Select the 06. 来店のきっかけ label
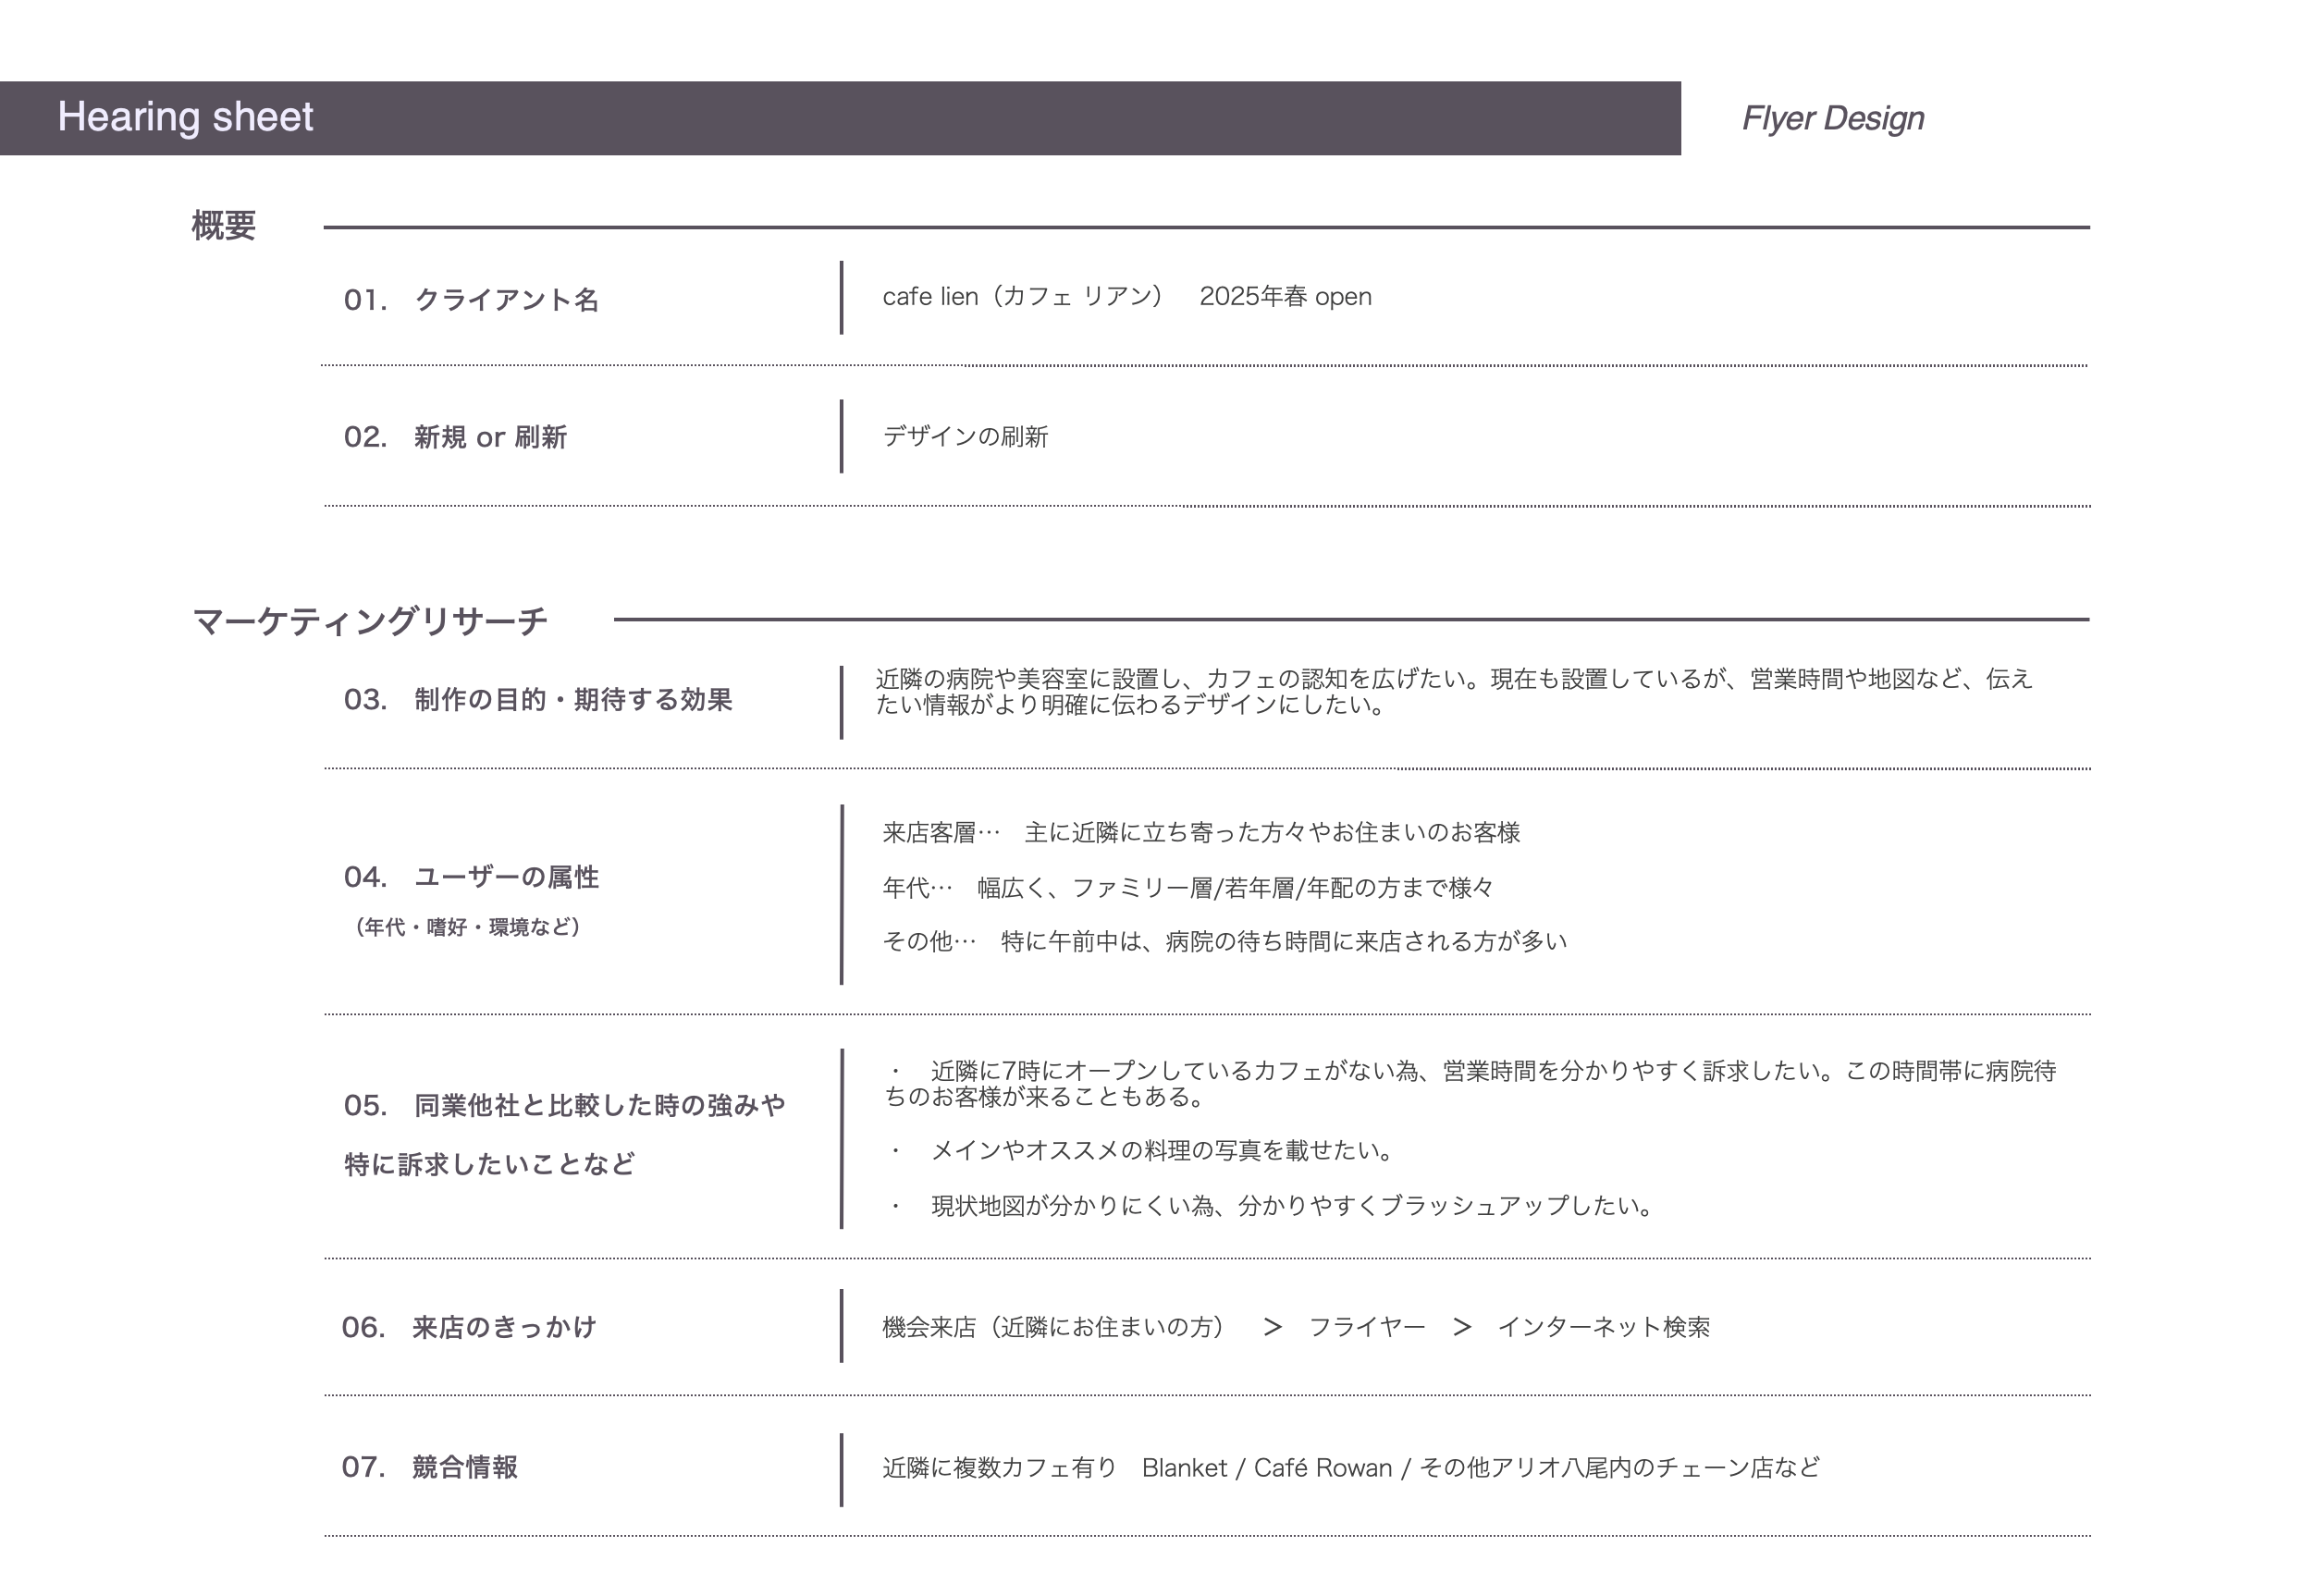The width and height of the screenshot is (2301, 1596). click(468, 1327)
